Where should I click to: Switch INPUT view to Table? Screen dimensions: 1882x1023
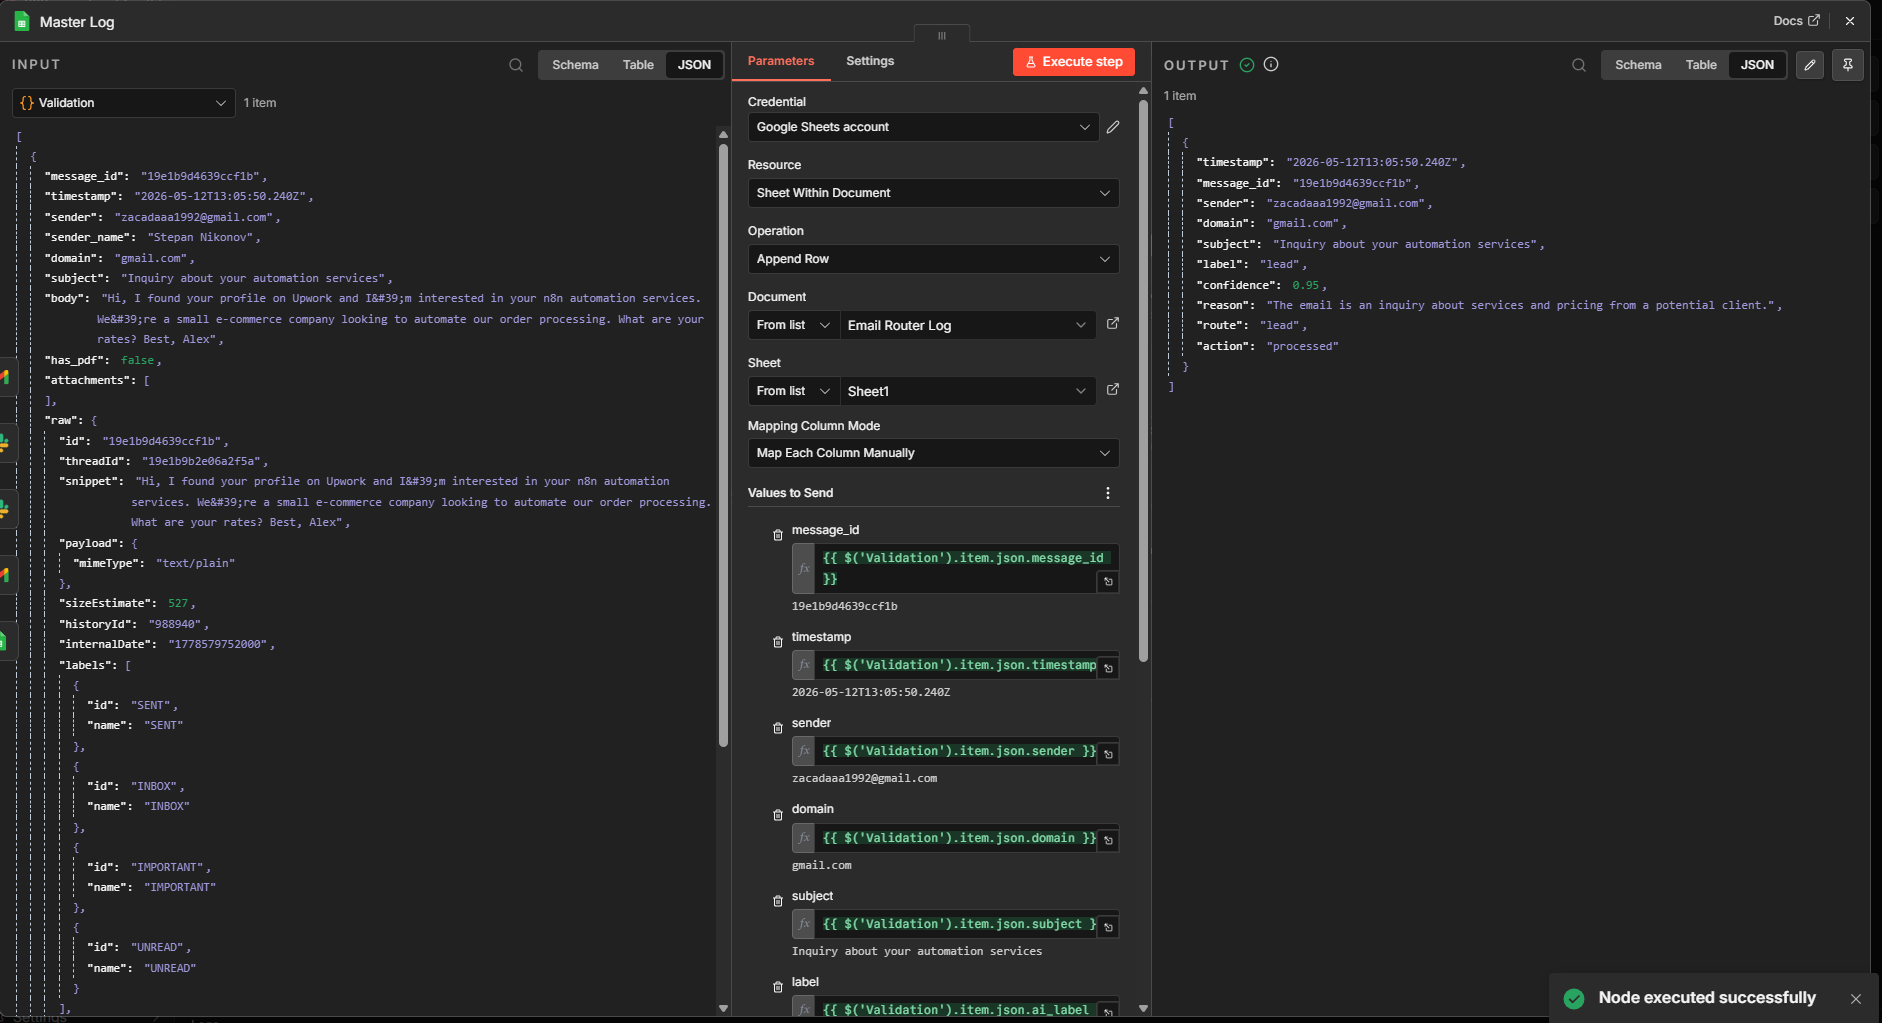(x=638, y=65)
